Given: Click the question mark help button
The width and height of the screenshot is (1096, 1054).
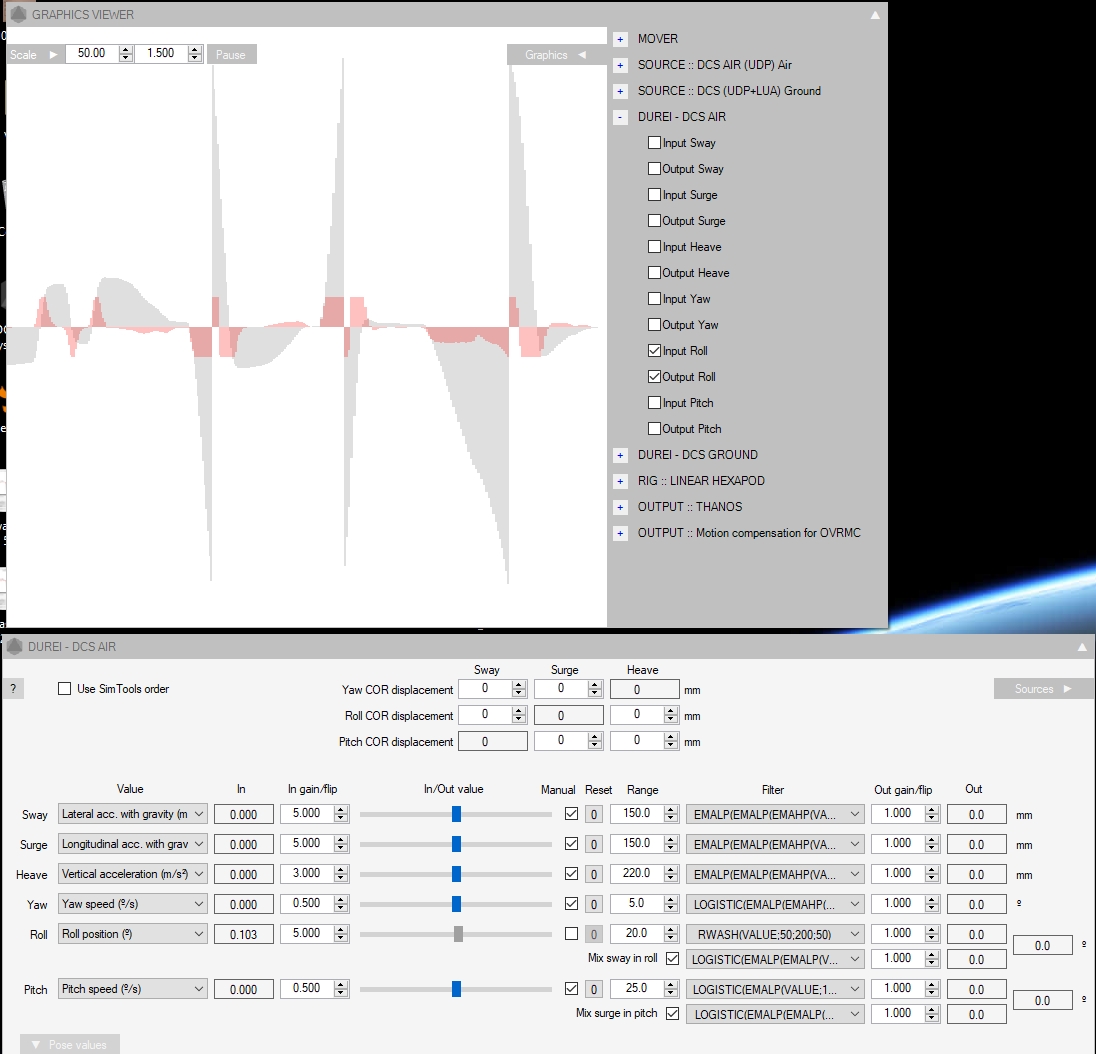Looking at the screenshot, I should click(x=12, y=689).
